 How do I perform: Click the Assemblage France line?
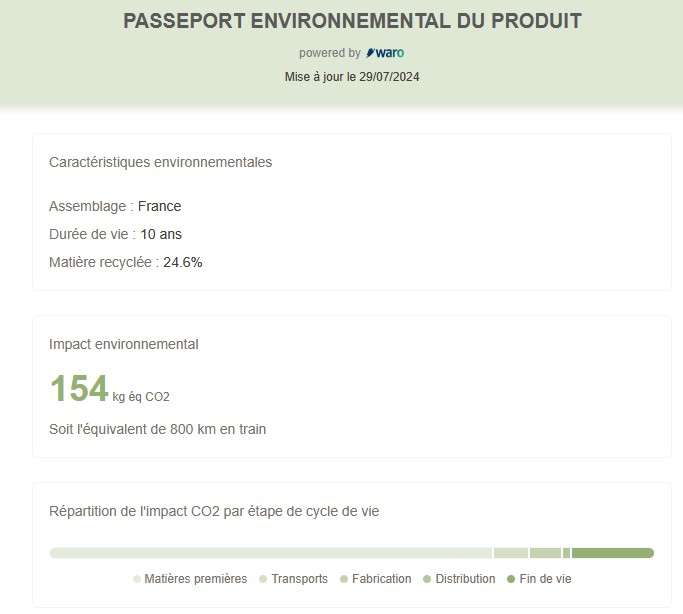(115, 206)
